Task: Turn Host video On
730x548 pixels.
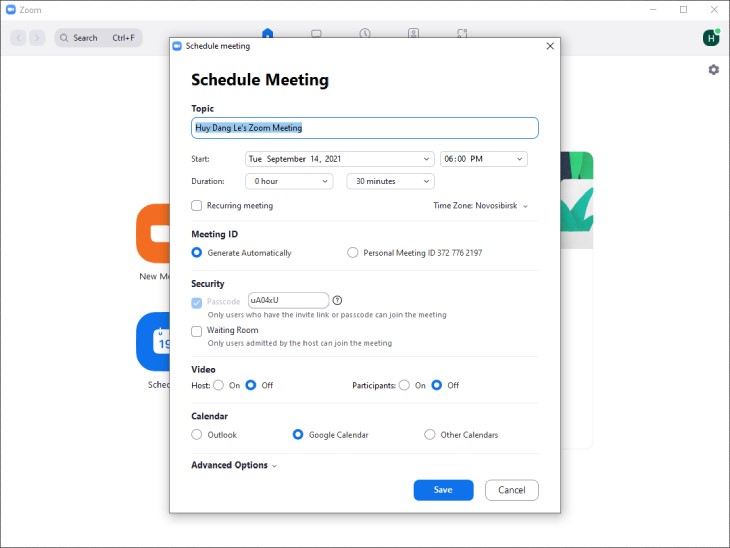Action: pyautogui.click(x=218, y=385)
